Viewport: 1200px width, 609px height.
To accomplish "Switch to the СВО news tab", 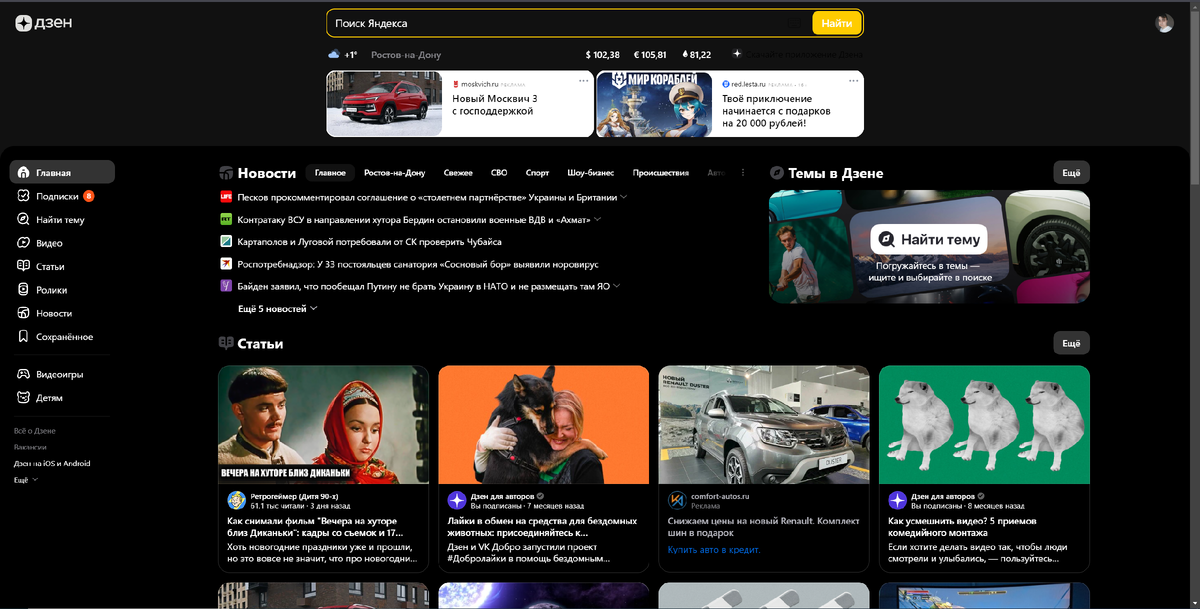I will [x=500, y=173].
